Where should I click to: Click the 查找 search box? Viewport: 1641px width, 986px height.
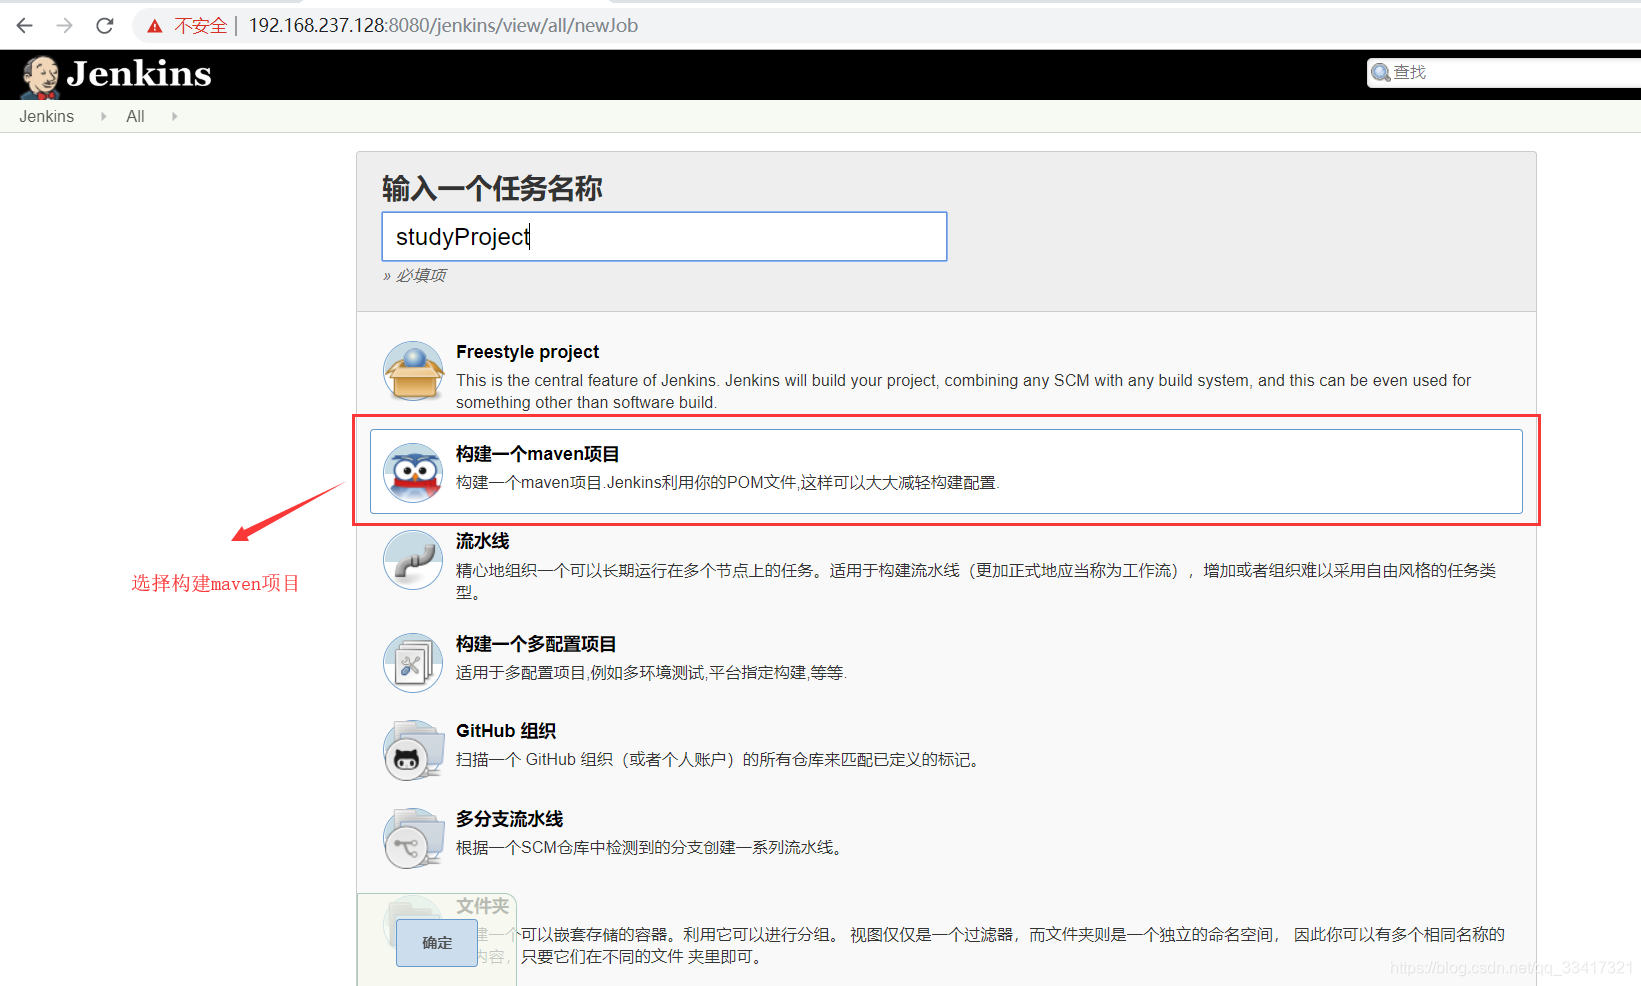1504,72
